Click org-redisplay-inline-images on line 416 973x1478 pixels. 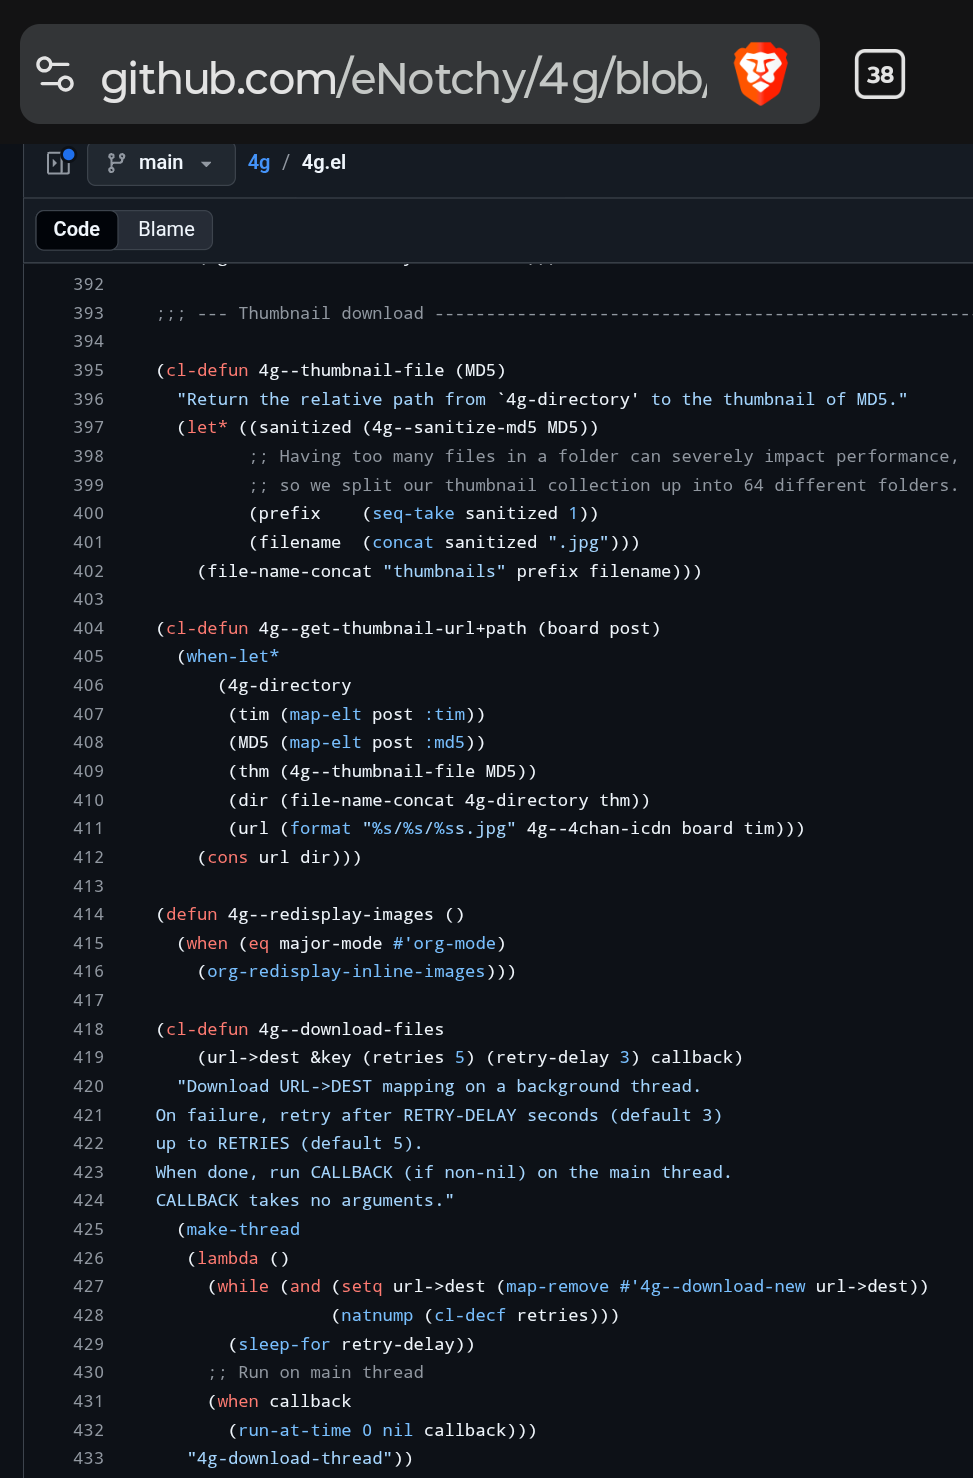click(x=346, y=971)
